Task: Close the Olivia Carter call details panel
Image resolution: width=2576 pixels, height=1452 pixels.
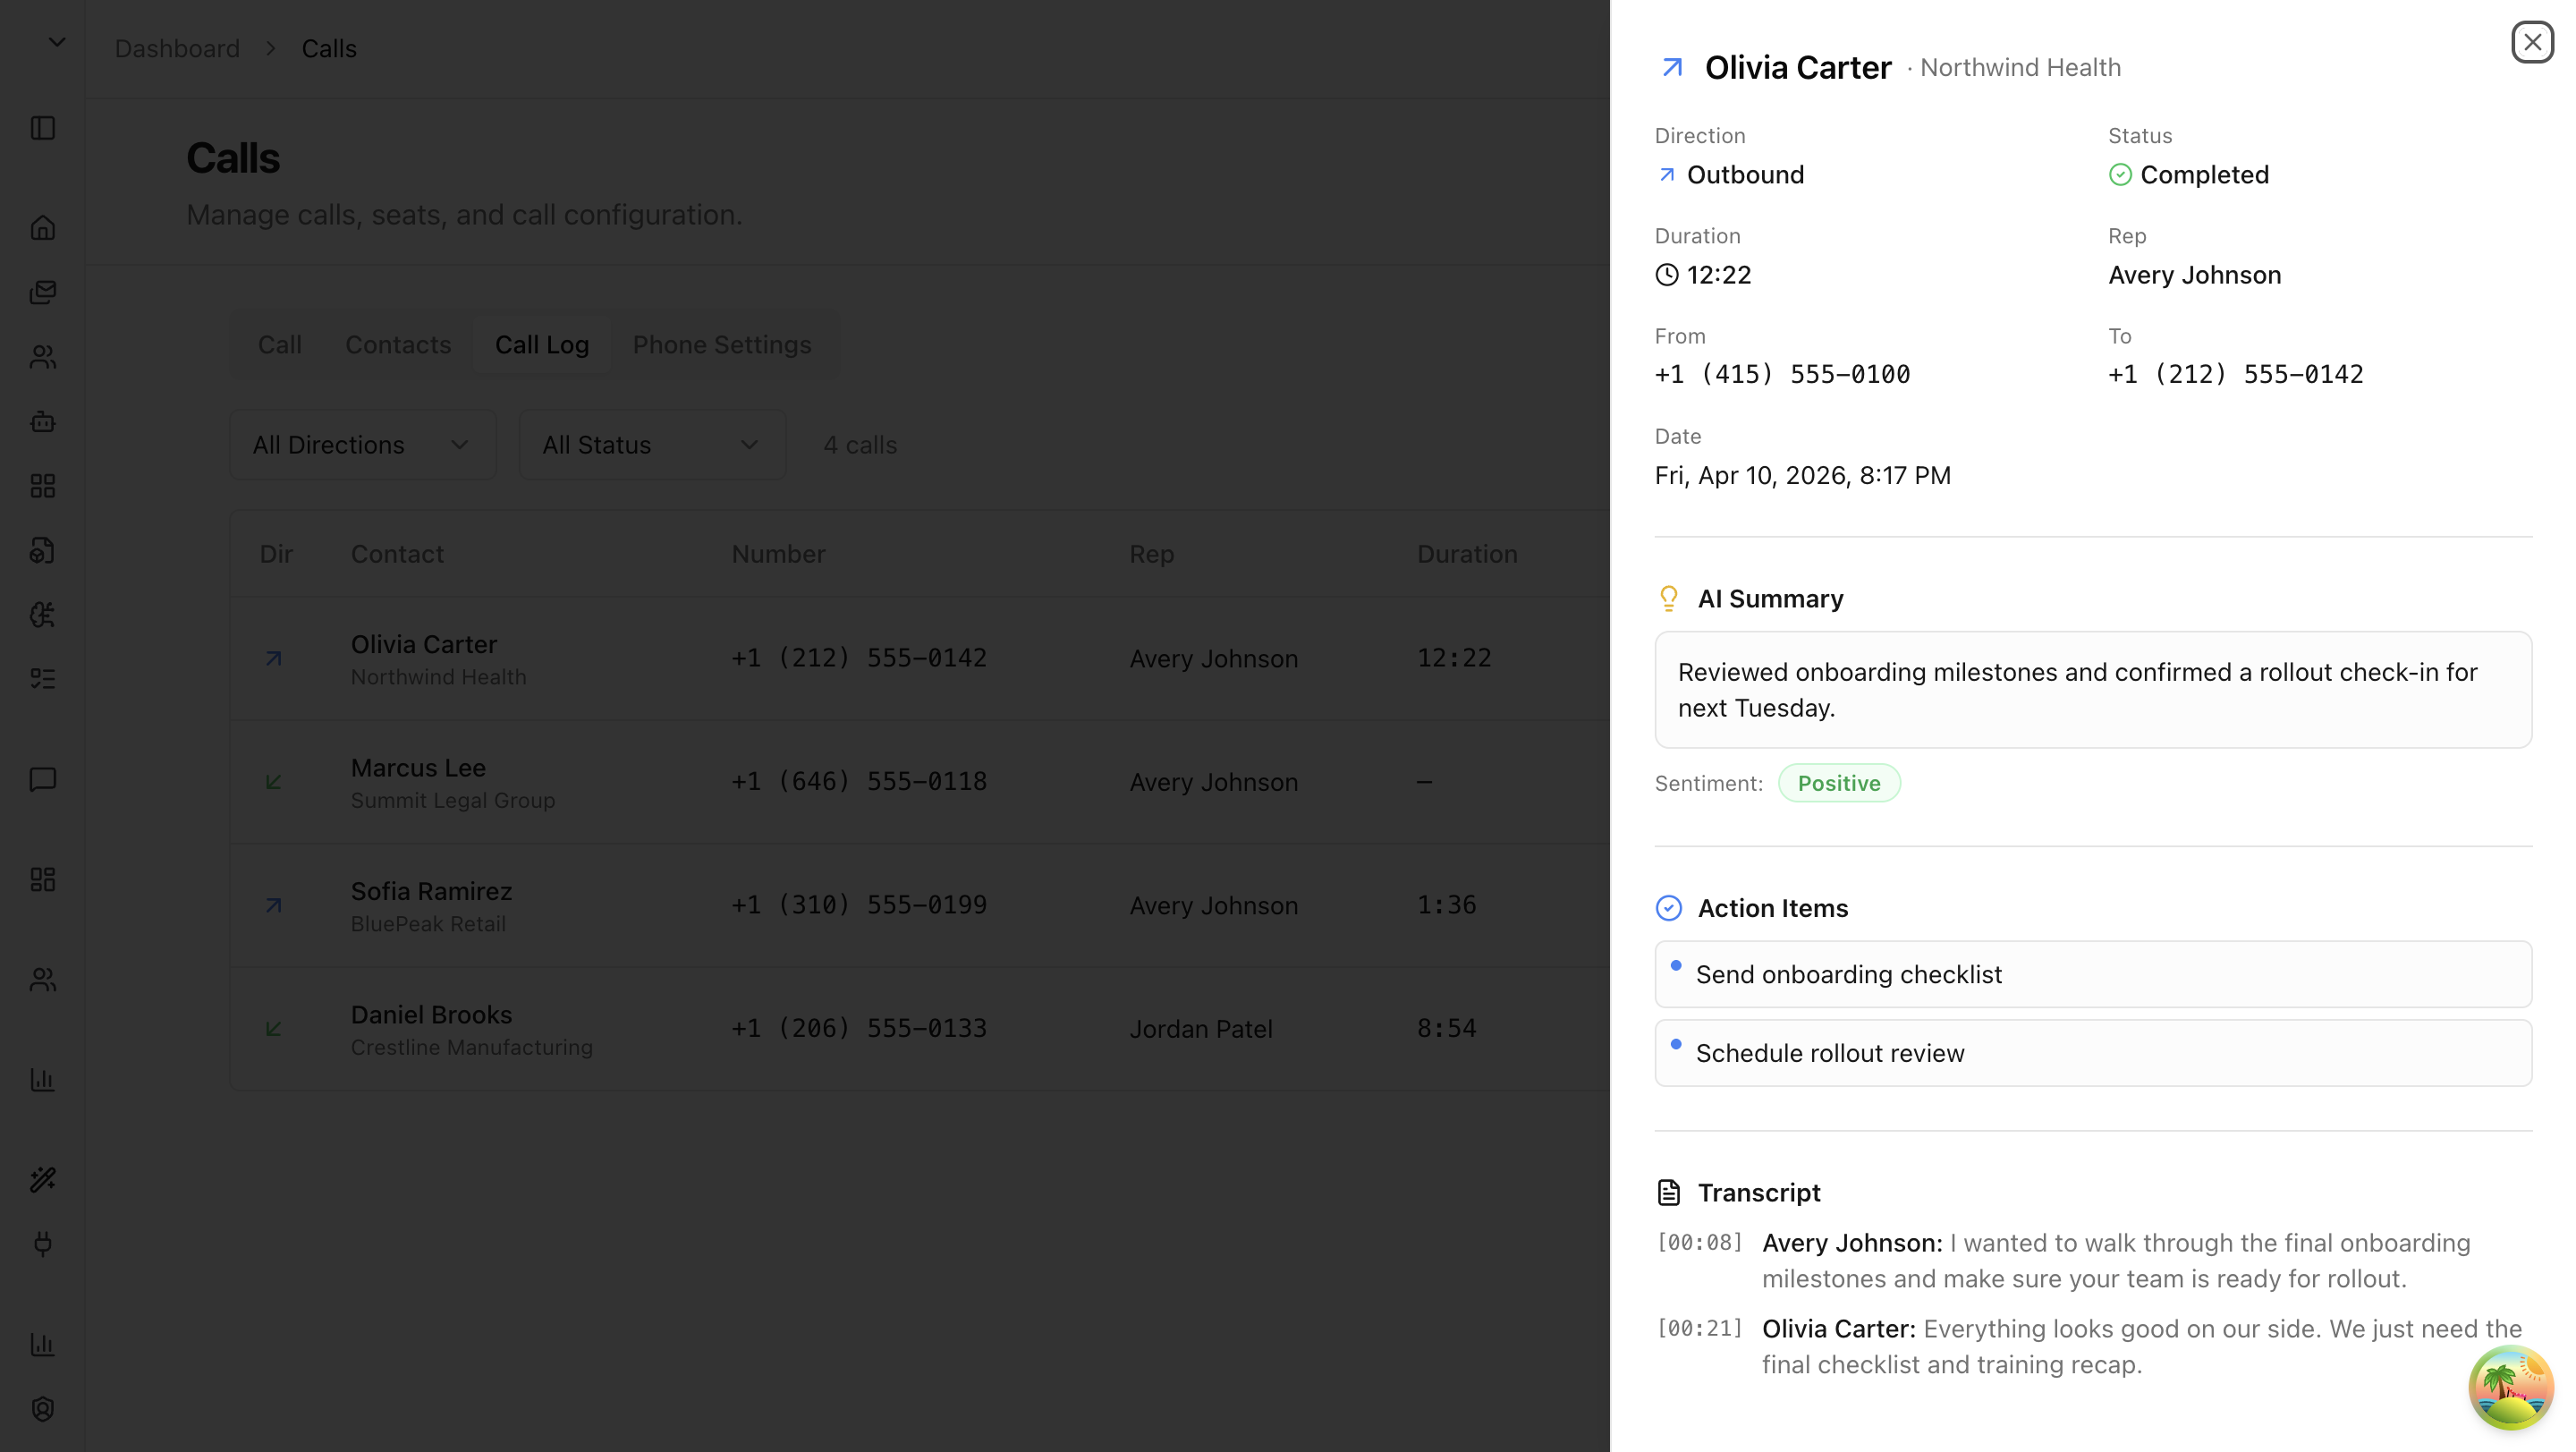Action: pyautogui.click(x=2532, y=42)
